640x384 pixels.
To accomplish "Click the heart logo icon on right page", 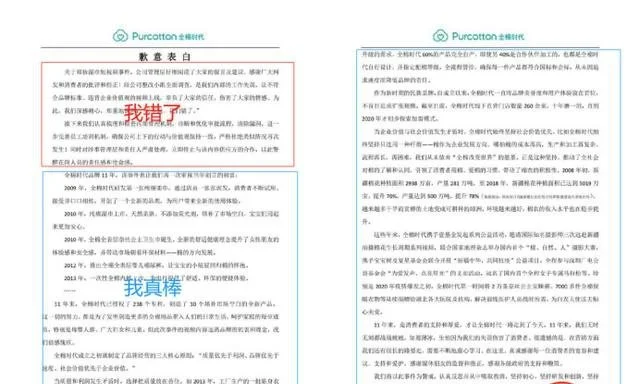I will coord(440,36).
